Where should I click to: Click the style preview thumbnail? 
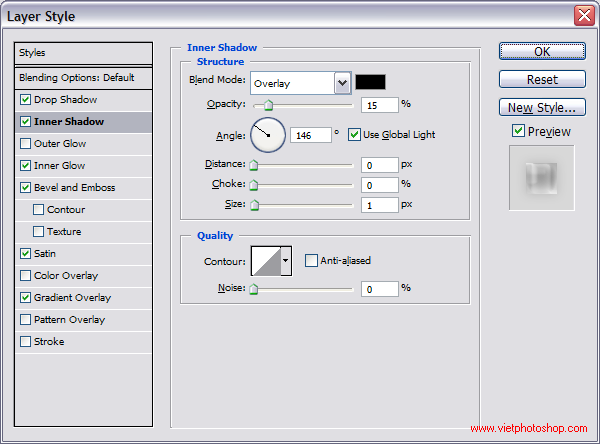pos(541,178)
